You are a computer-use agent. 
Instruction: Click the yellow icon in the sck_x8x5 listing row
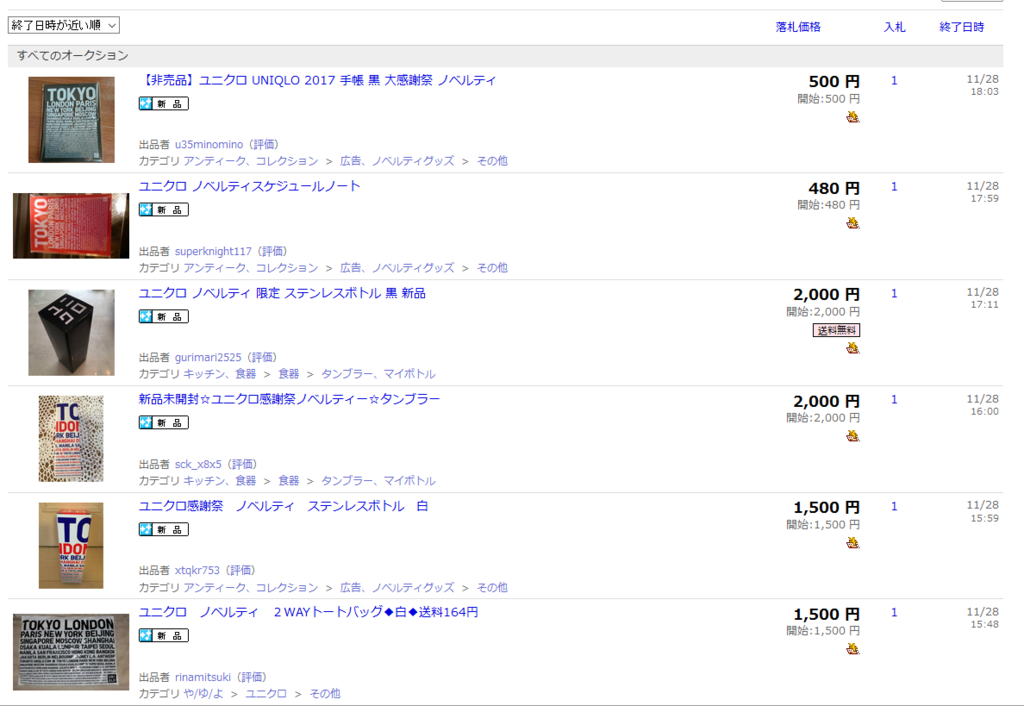tap(852, 436)
